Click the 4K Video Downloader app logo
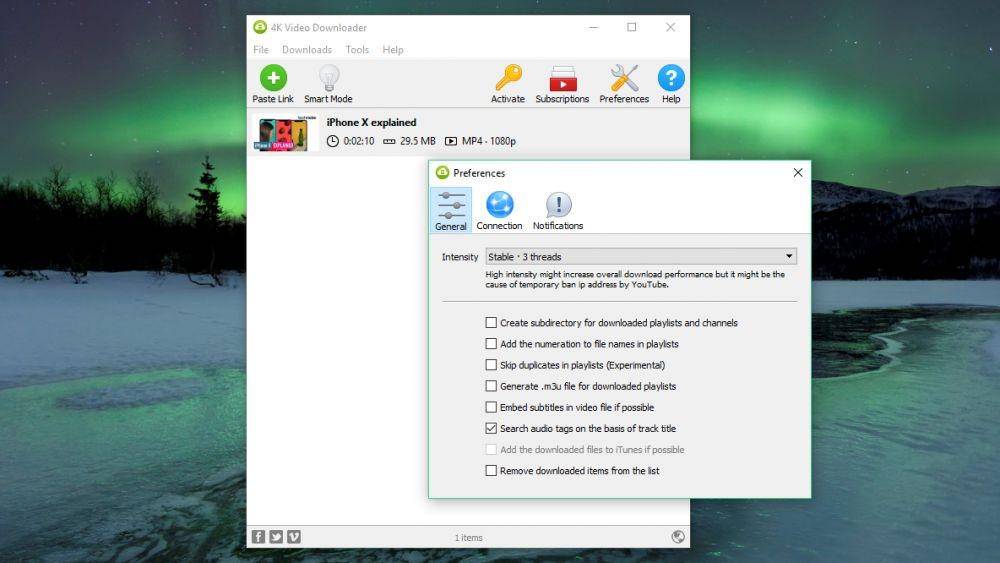Viewport: 1000px width, 563px height. (x=260, y=27)
